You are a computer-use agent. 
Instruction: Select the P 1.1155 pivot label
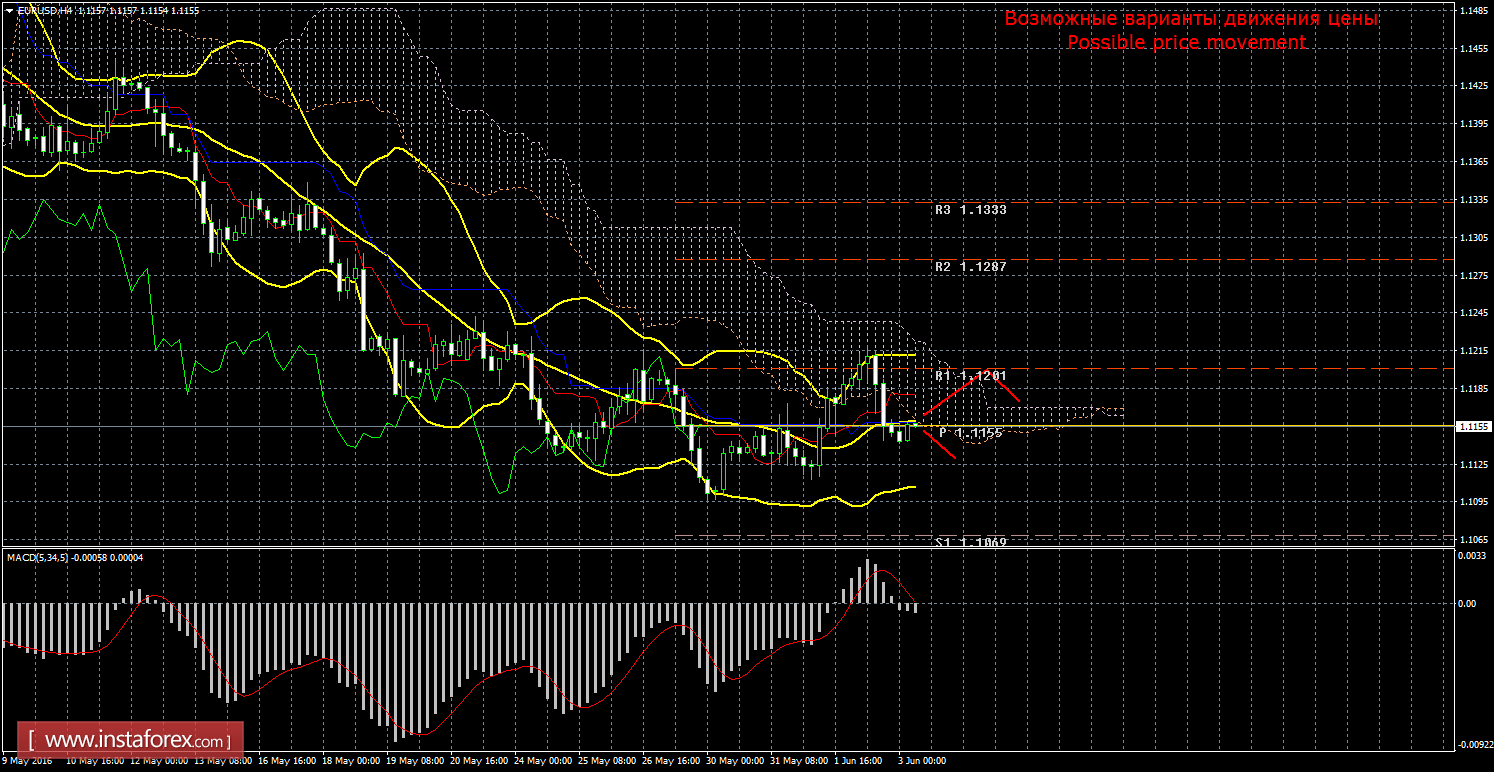[971, 433]
